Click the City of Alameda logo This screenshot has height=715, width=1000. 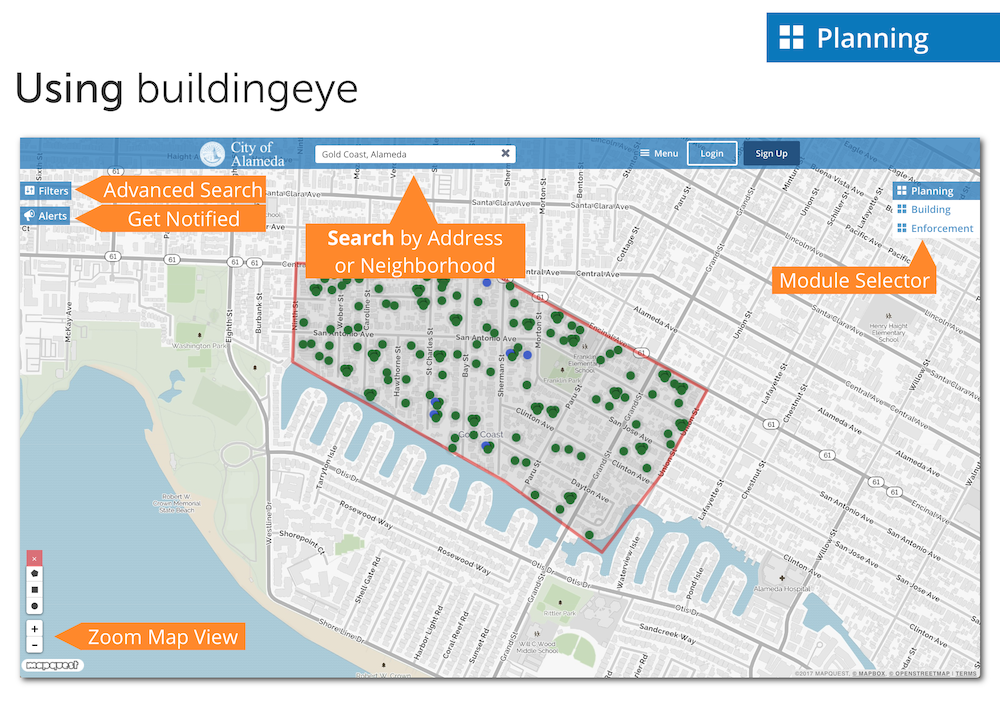click(x=242, y=154)
